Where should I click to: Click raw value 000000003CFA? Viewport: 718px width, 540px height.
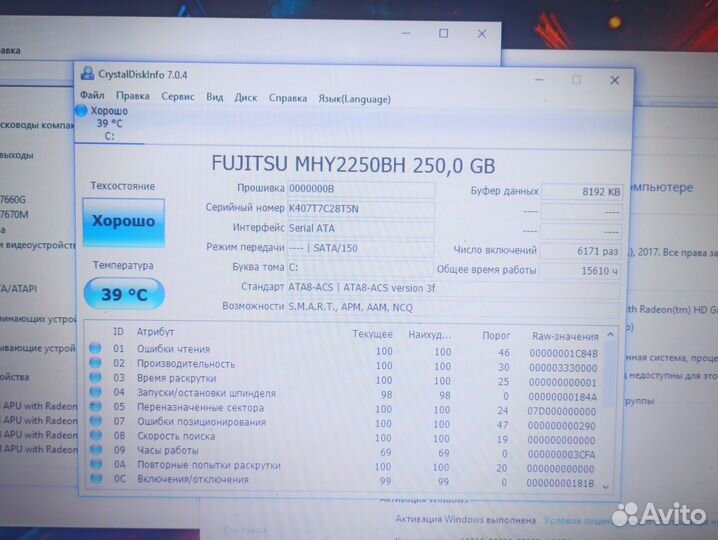click(561, 454)
